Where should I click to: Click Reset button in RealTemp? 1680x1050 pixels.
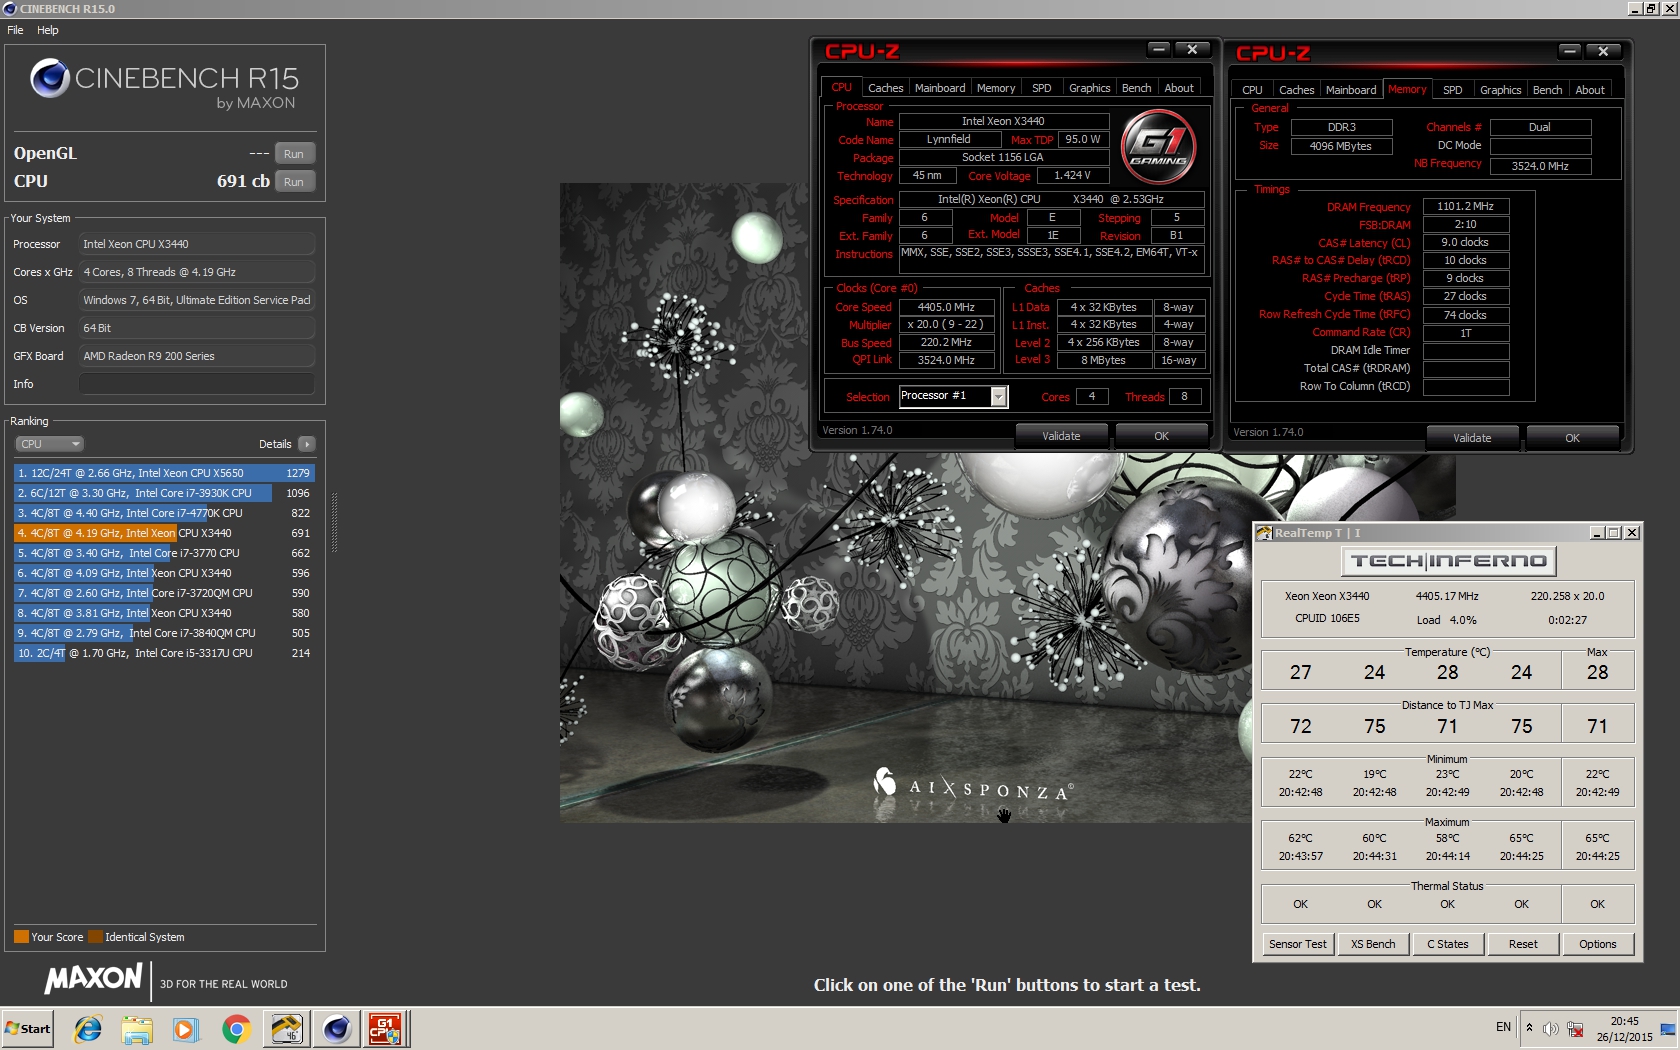(x=1523, y=944)
